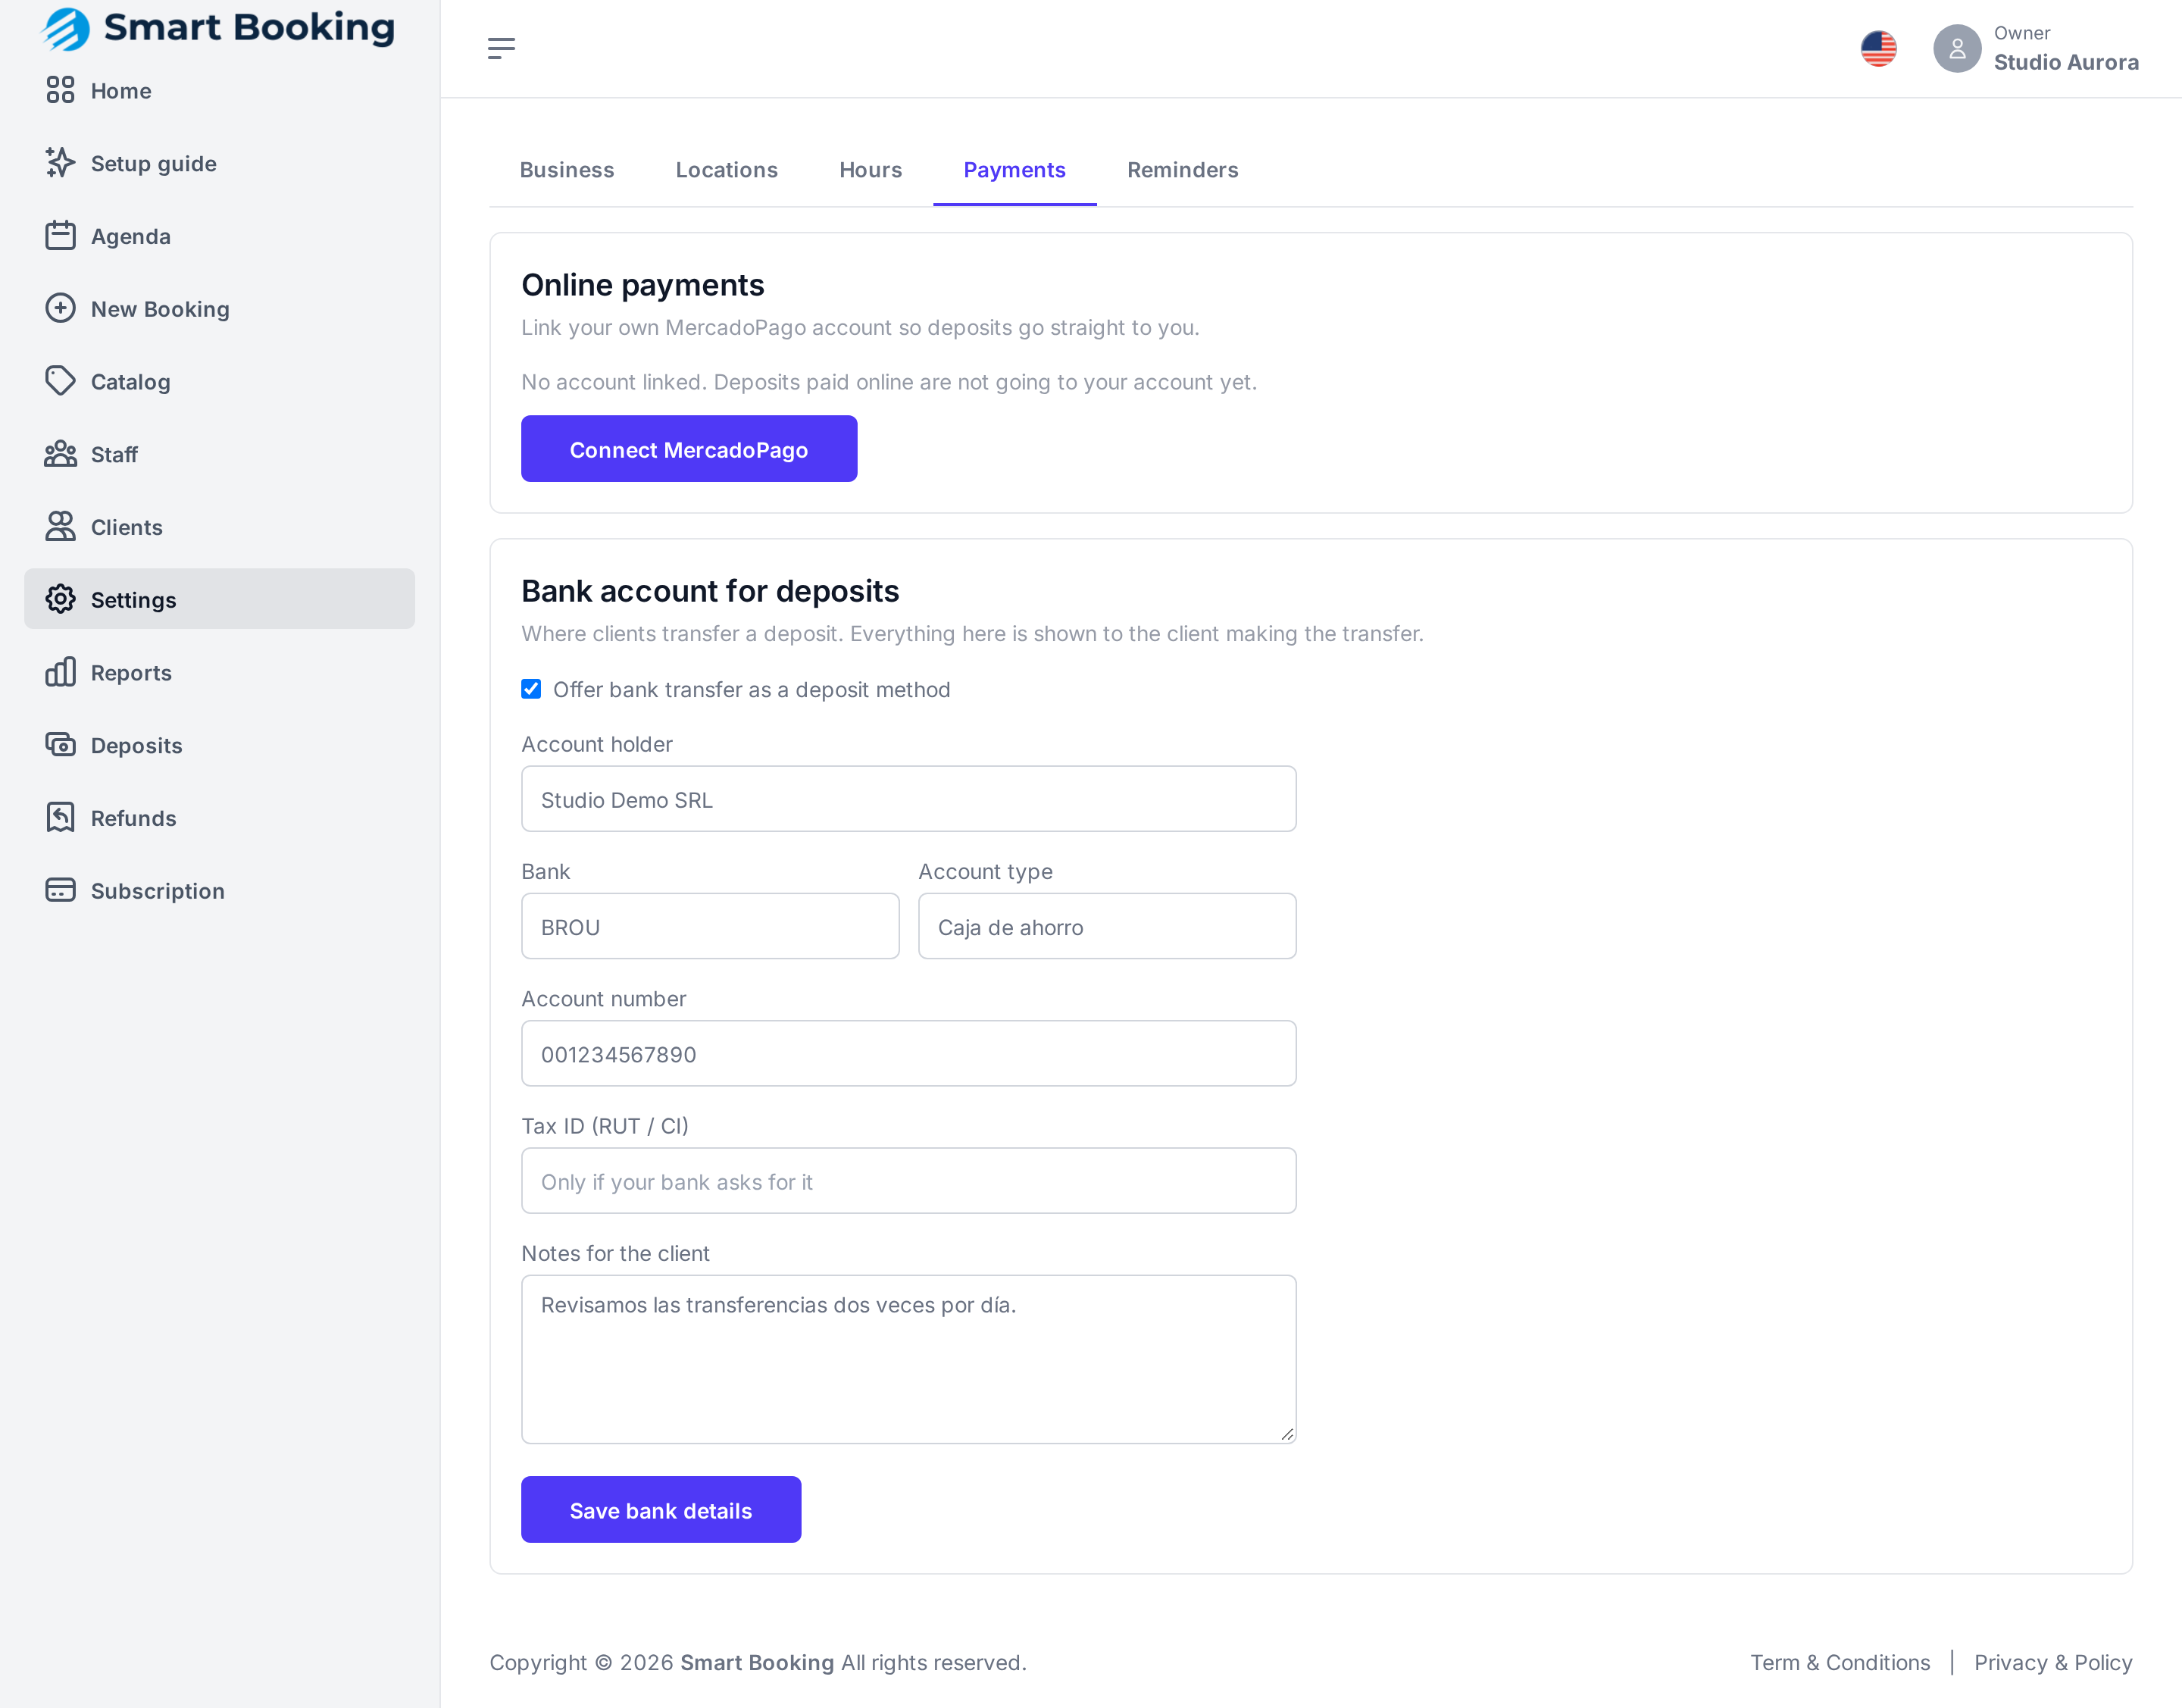The height and width of the screenshot is (1708, 2182).
Task: Select the Payments tab
Action: tap(1014, 170)
